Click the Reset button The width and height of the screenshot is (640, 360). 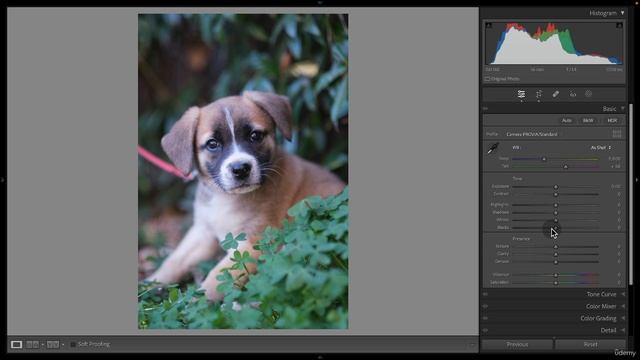590,344
